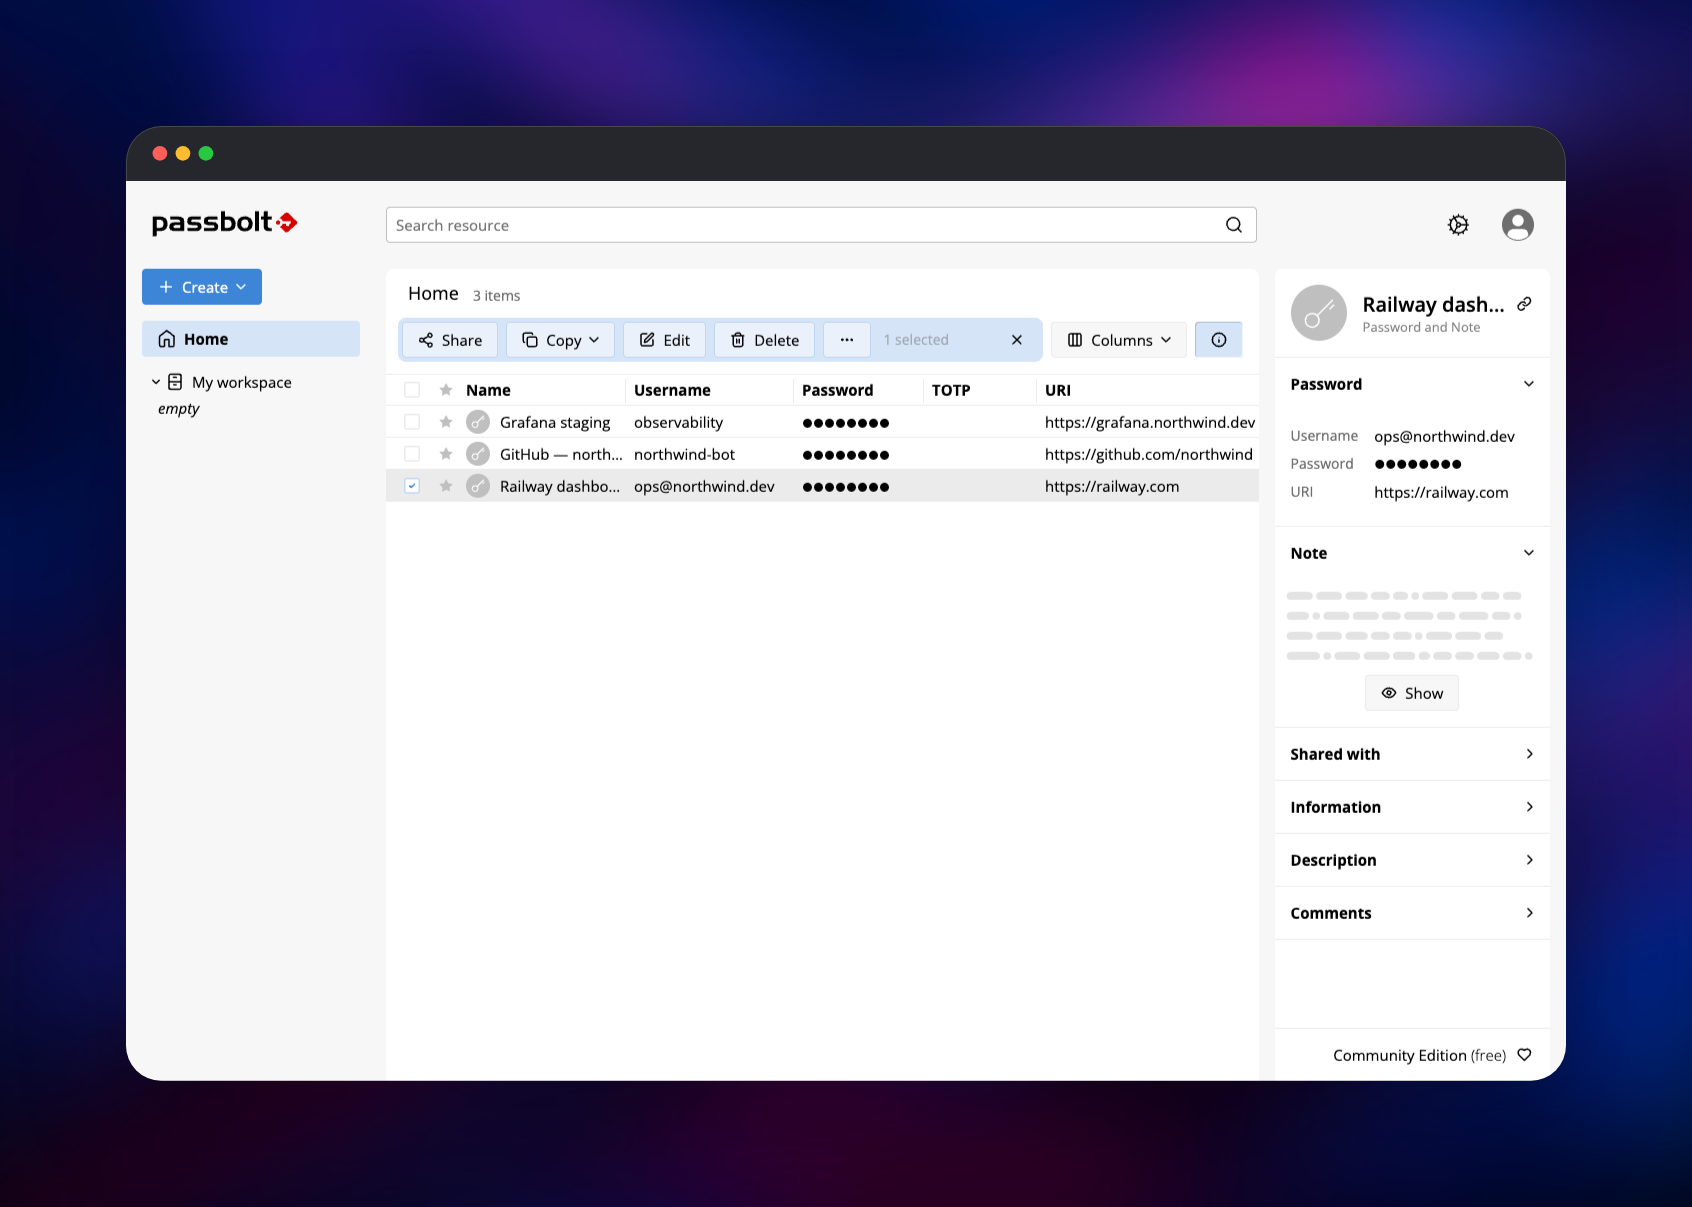
Task: Click the Edit button
Action: [x=665, y=340]
